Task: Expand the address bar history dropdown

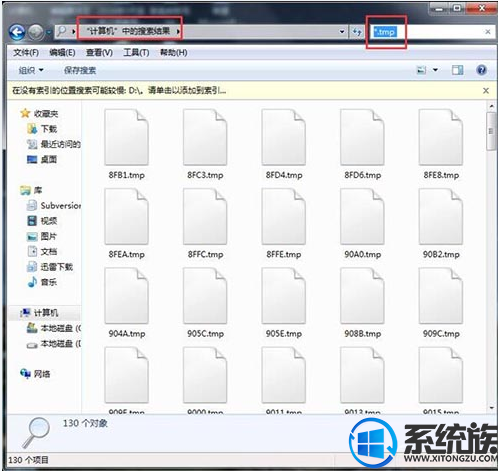Action: [x=342, y=32]
